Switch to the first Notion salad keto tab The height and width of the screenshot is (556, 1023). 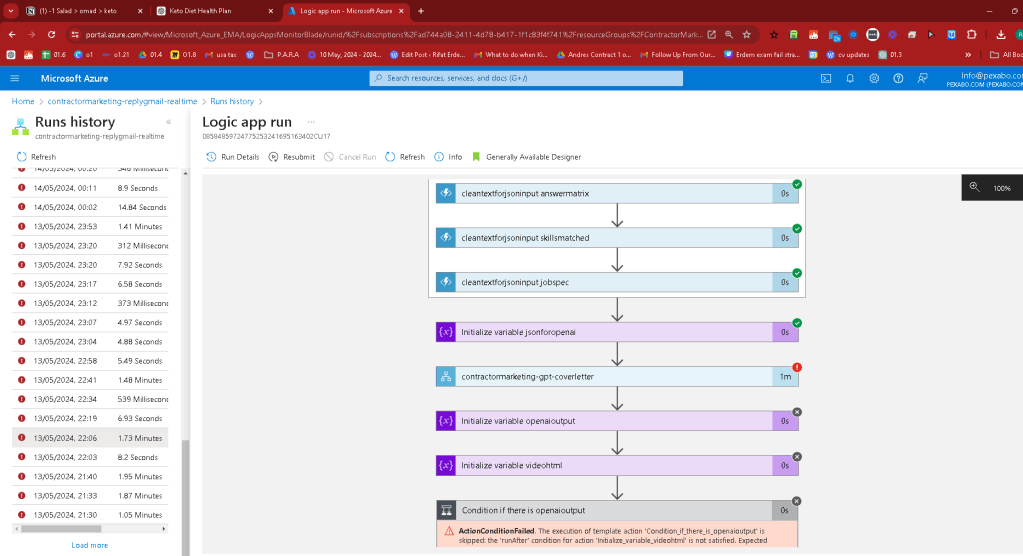coord(83,10)
